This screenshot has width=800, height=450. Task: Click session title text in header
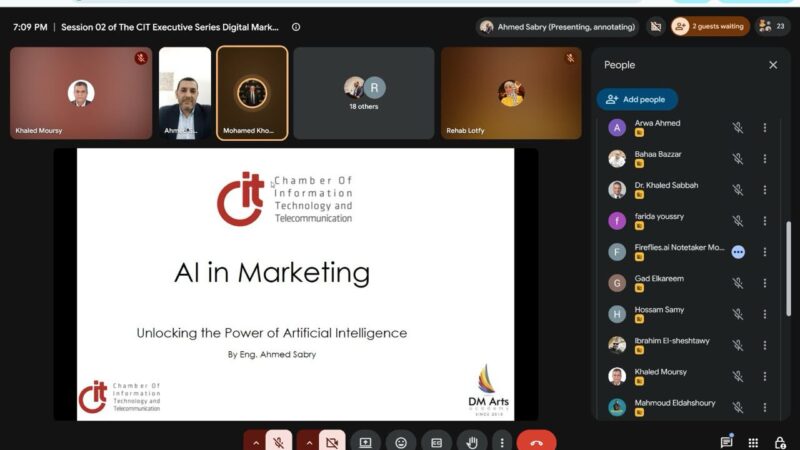coord(170,27)
